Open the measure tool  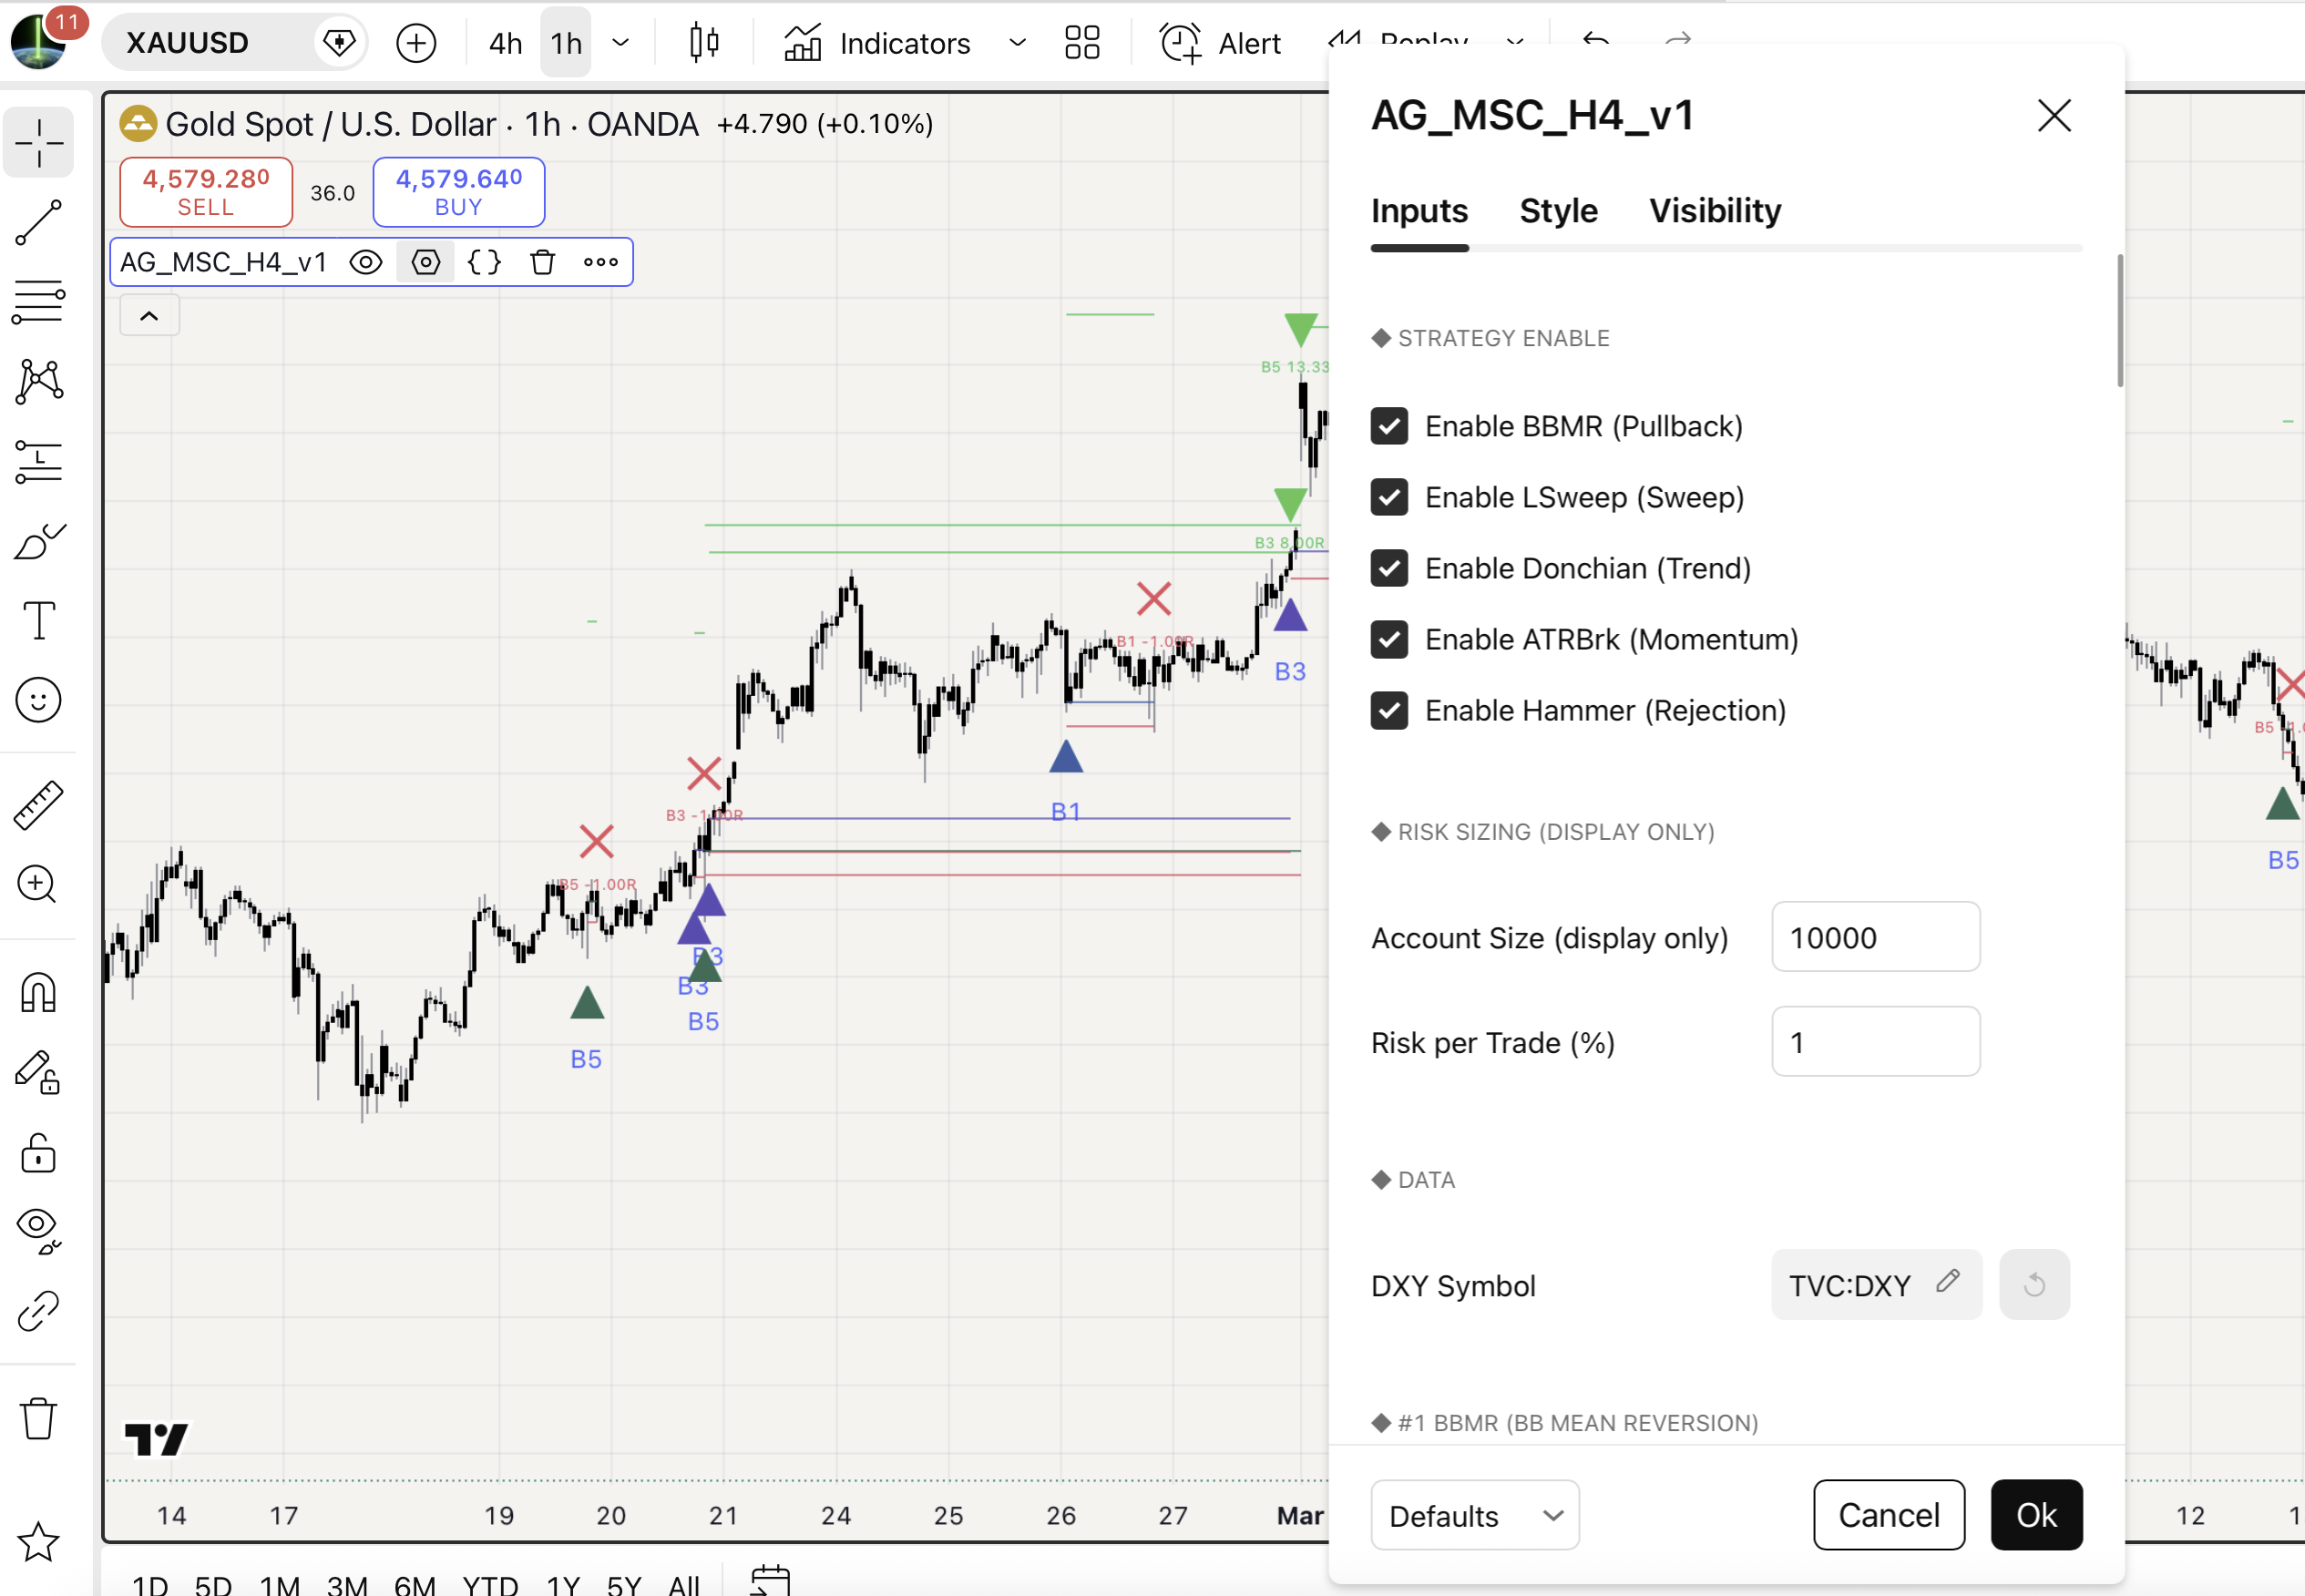(x=38, y=804)
